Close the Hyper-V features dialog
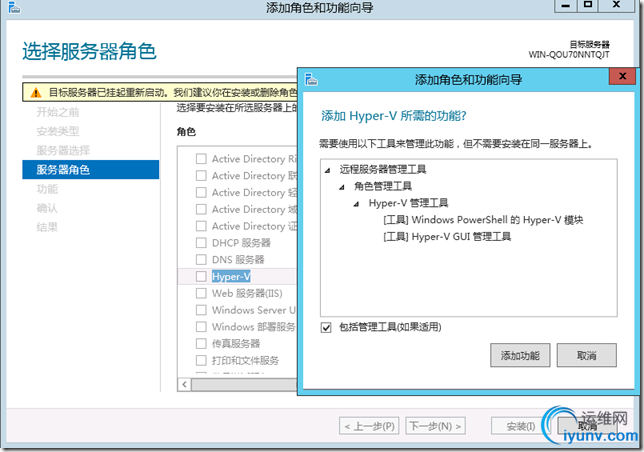This screenshot has width=644, height=452. [x=622, y=76]
